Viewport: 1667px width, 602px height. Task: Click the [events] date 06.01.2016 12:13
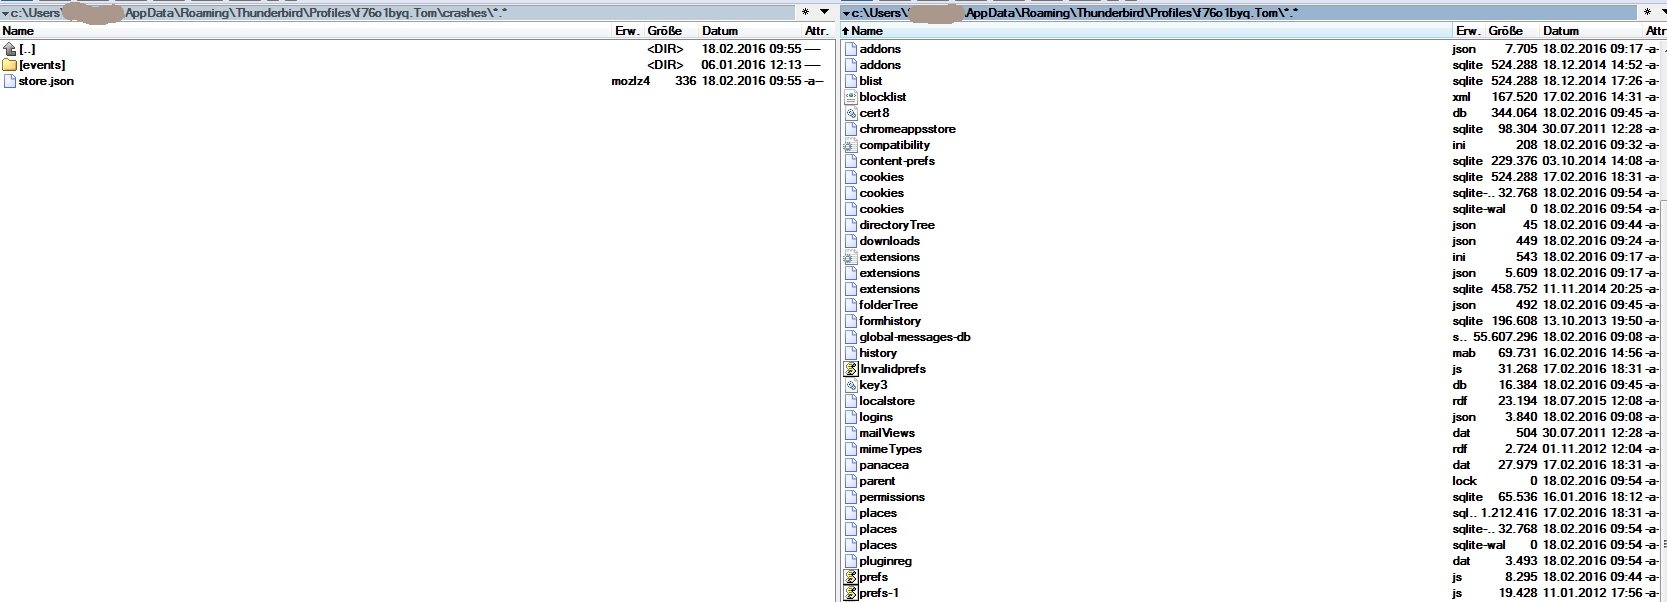click(751, 65)
